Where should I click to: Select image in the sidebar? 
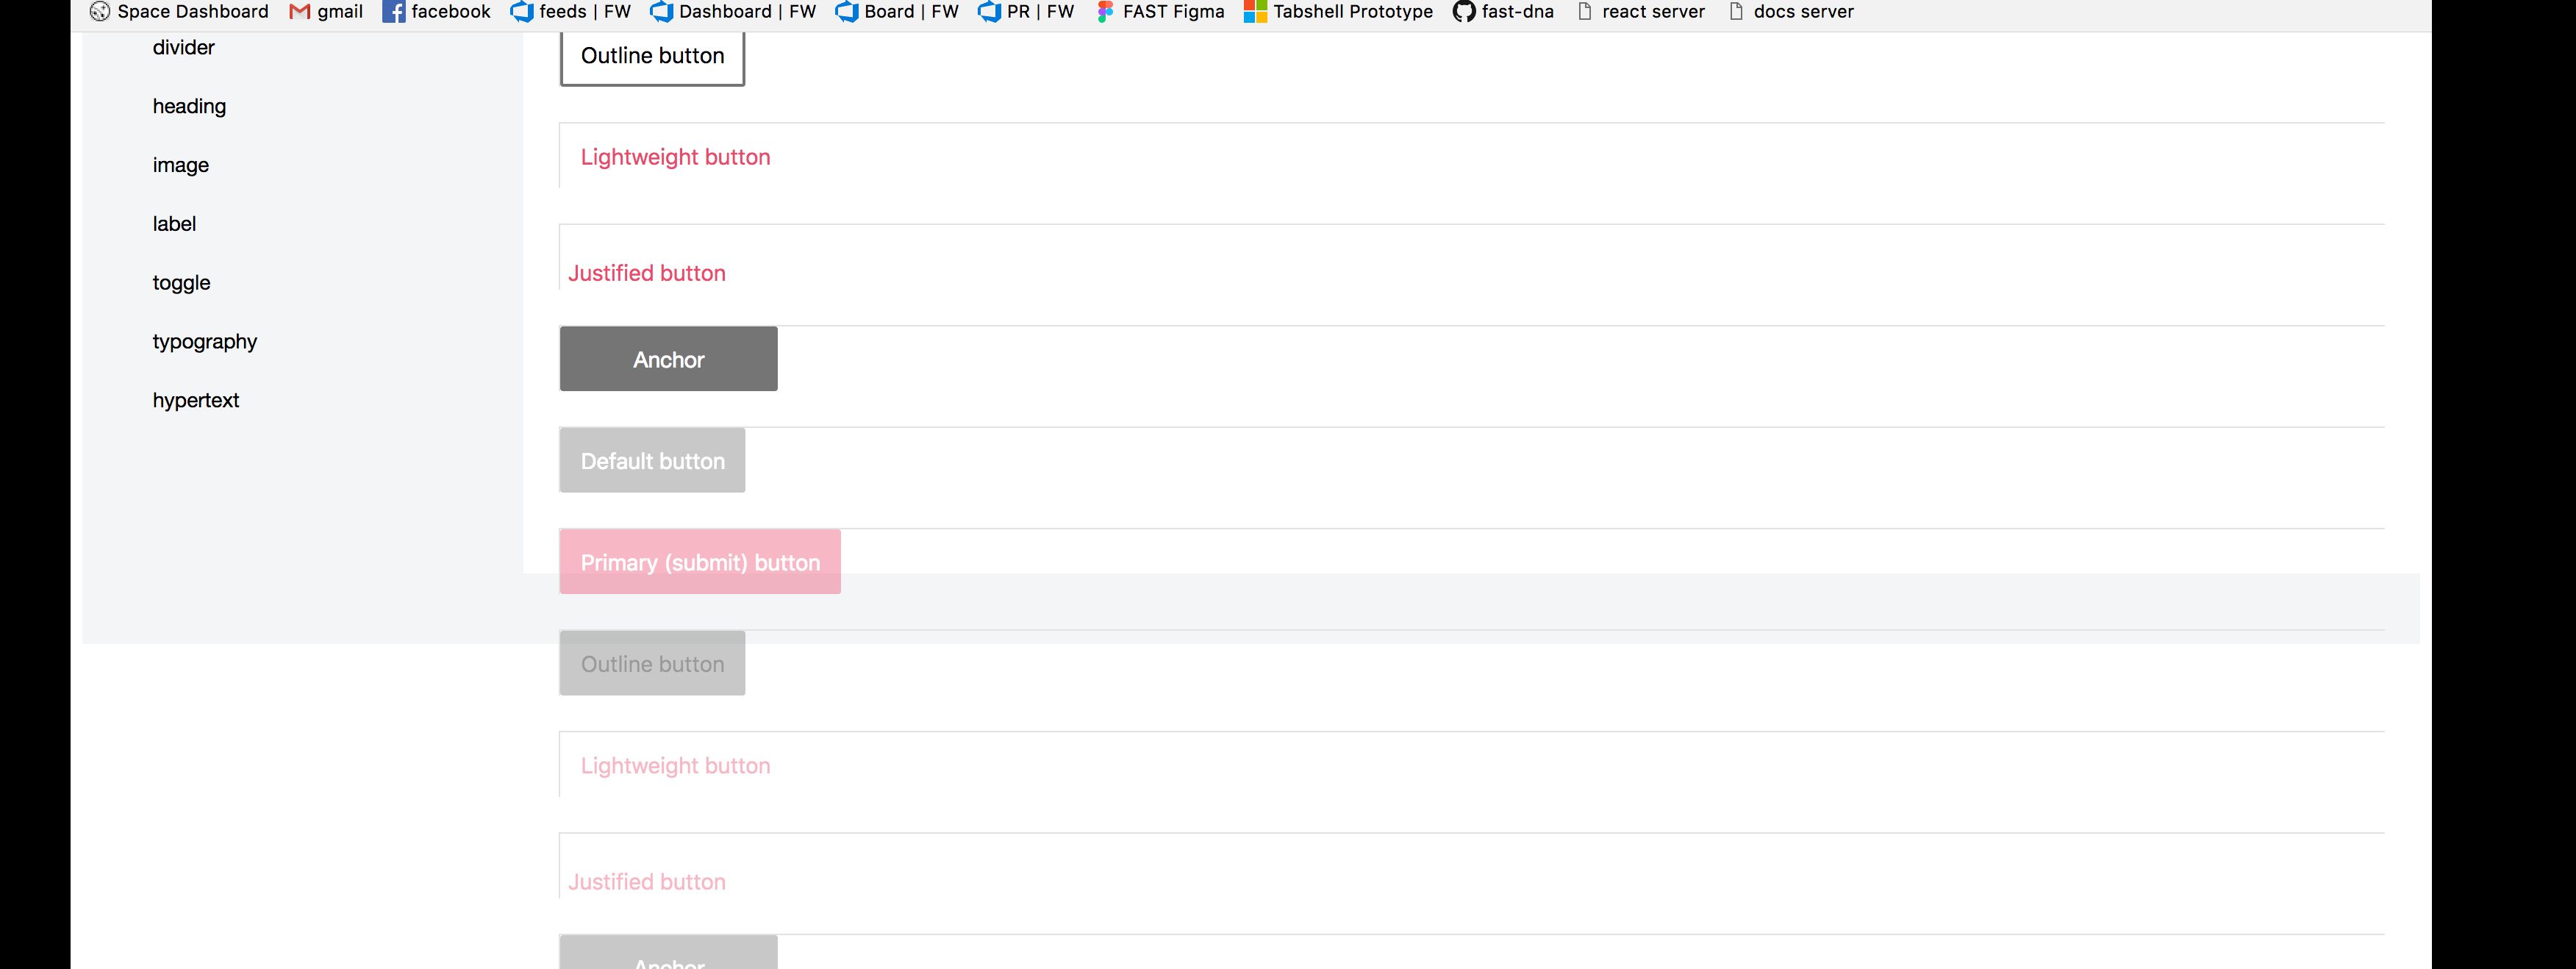tap(181, 165)
